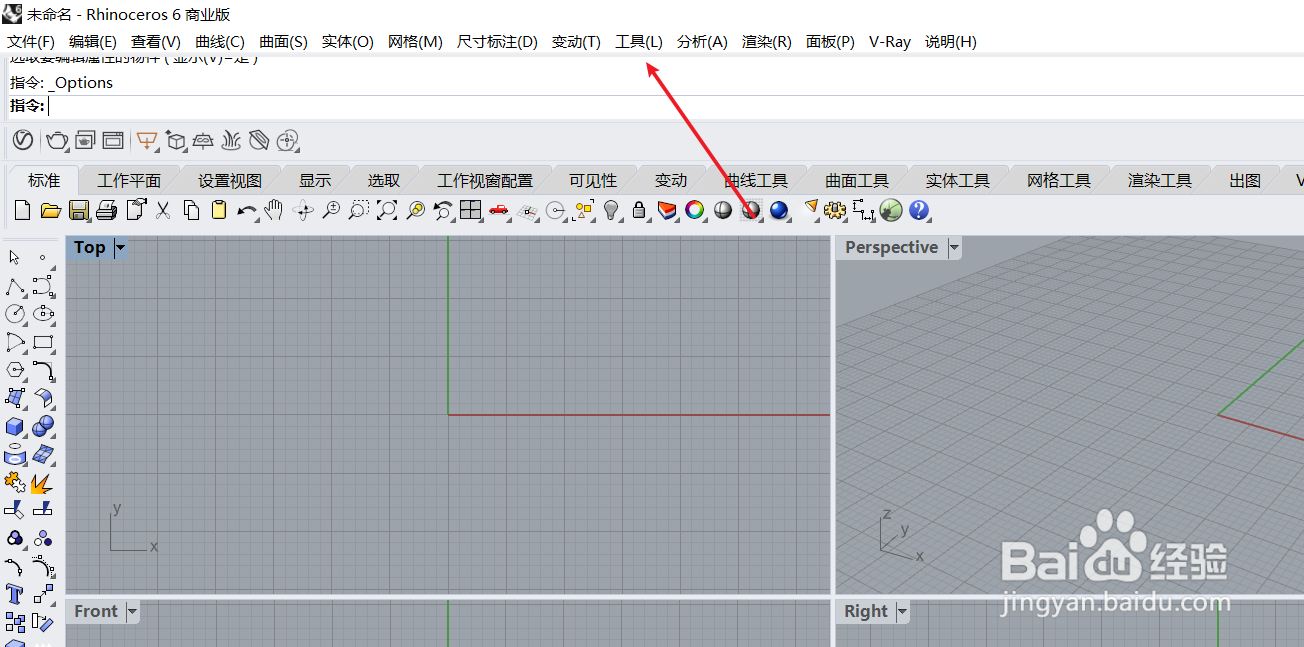Switch to the 可见性 tab

point(593,181)
